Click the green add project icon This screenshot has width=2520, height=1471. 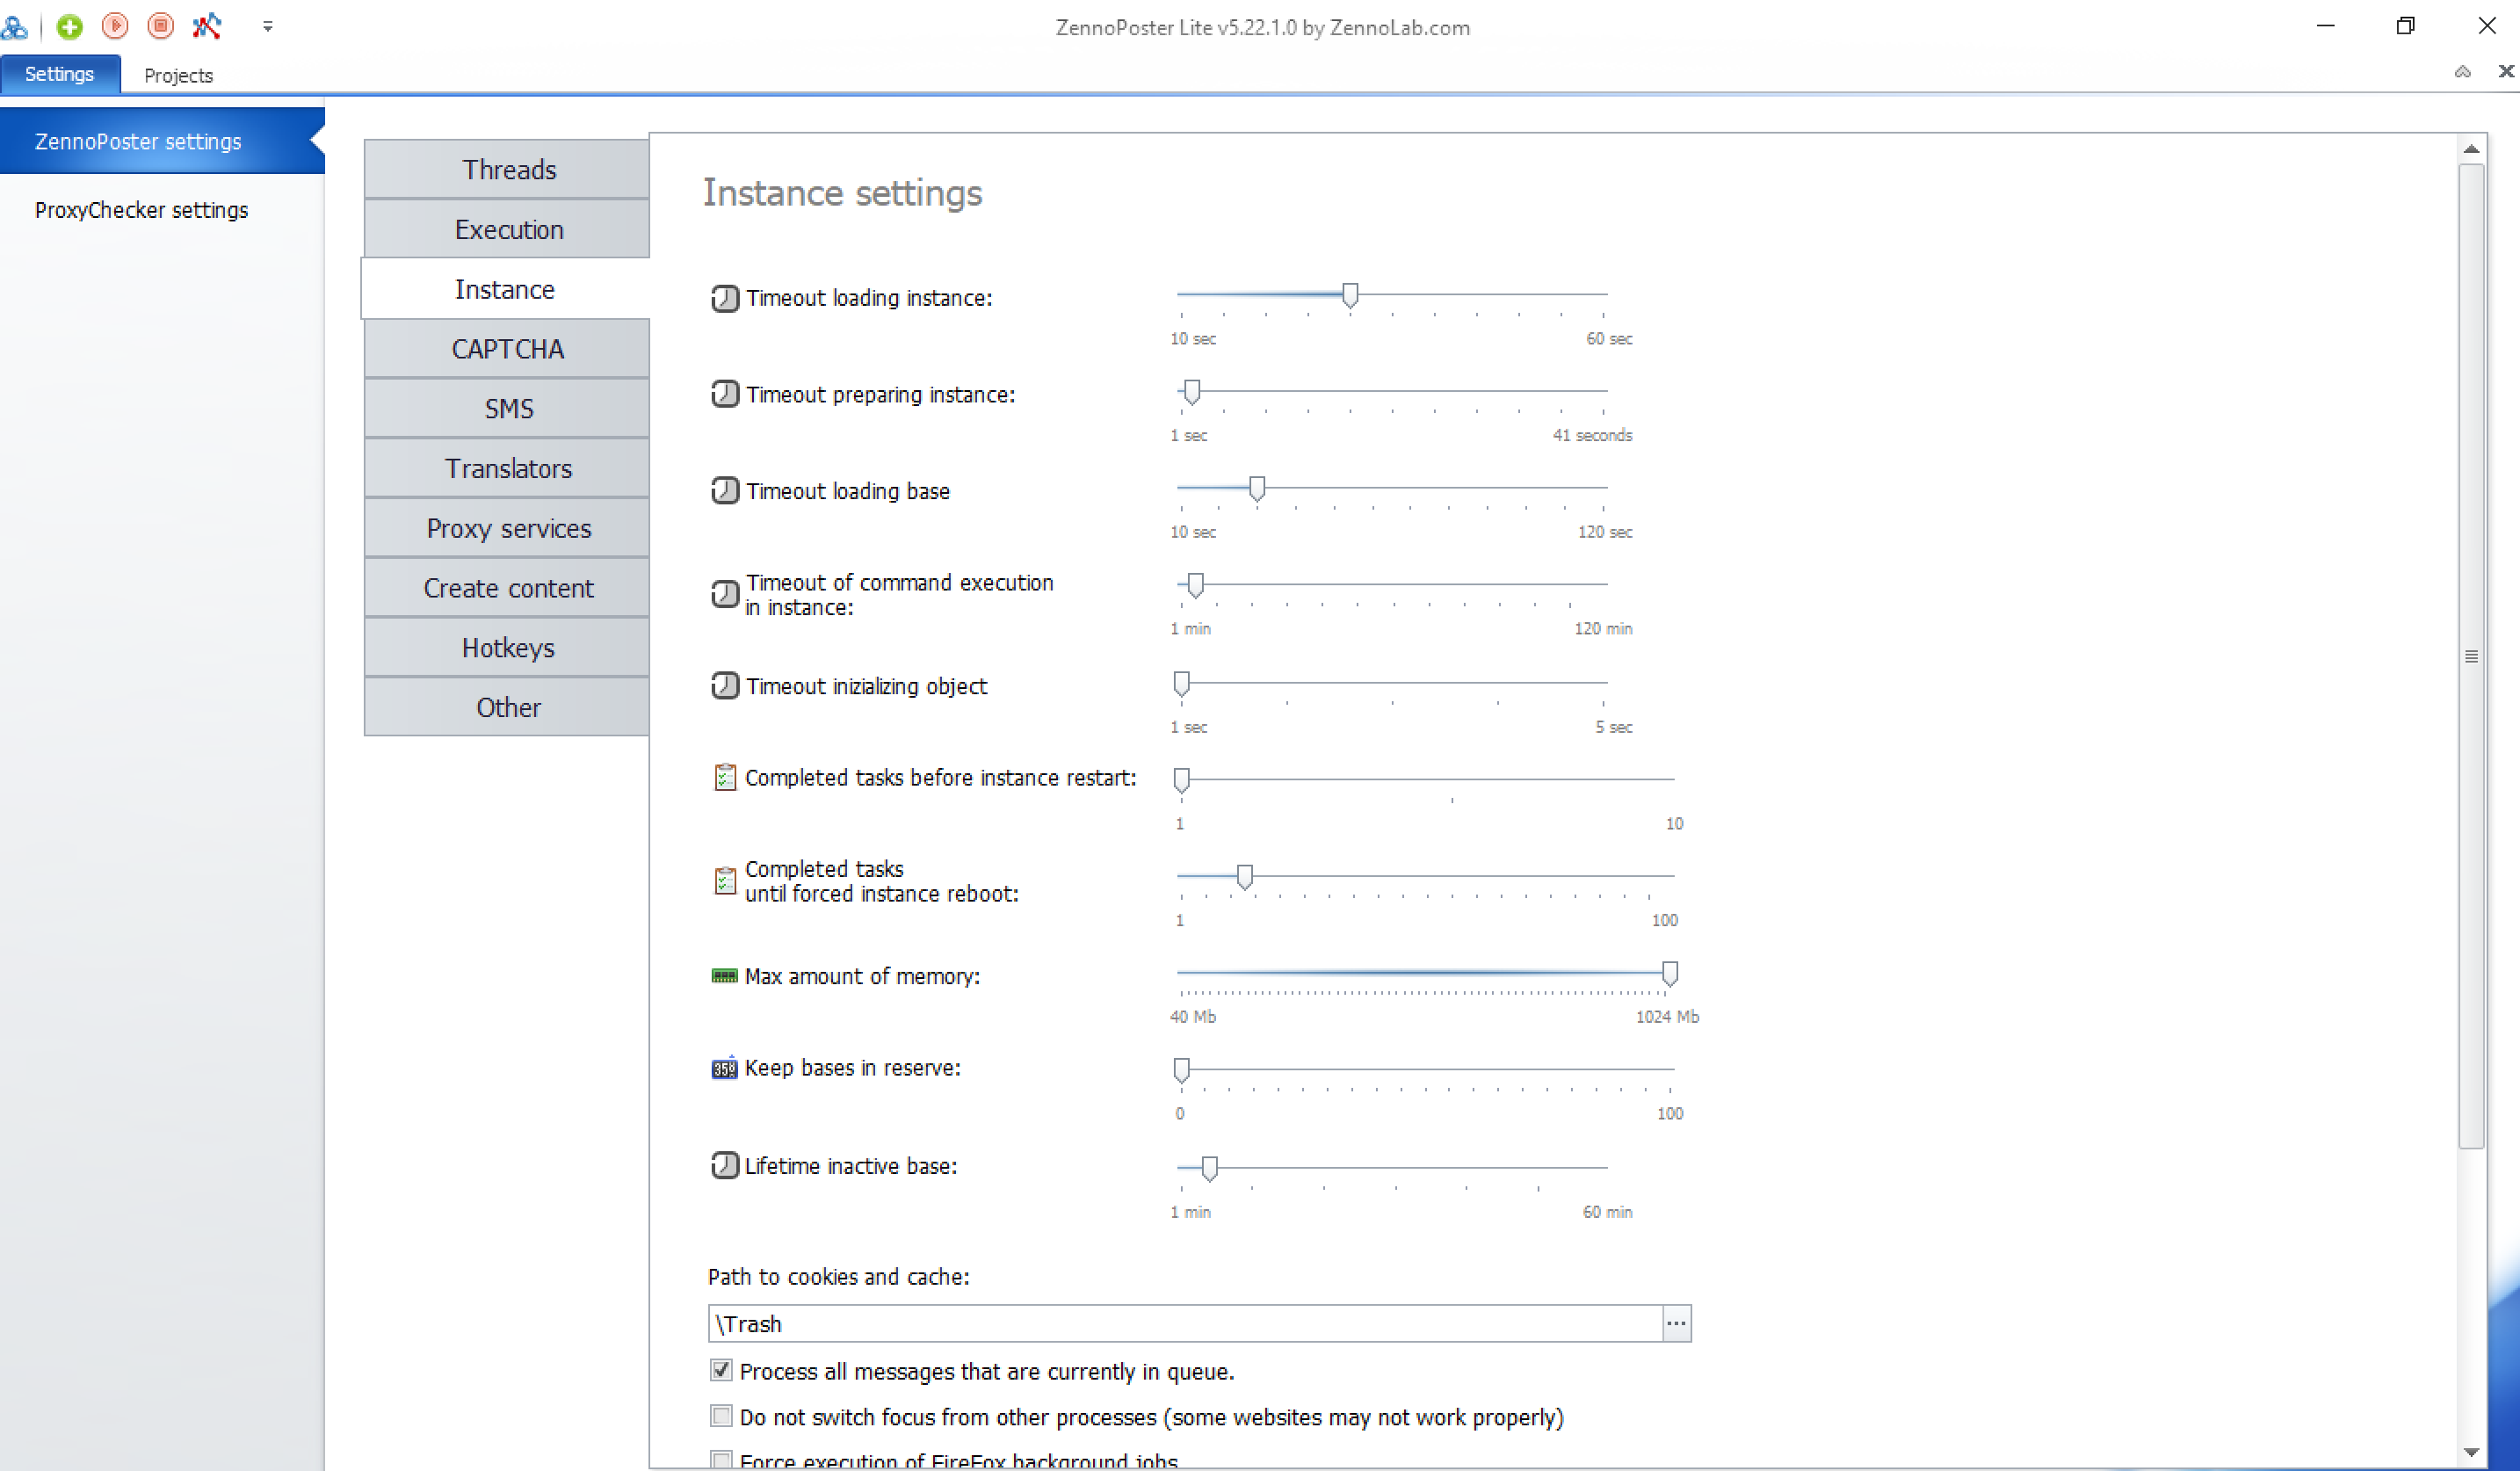(69, 26)
